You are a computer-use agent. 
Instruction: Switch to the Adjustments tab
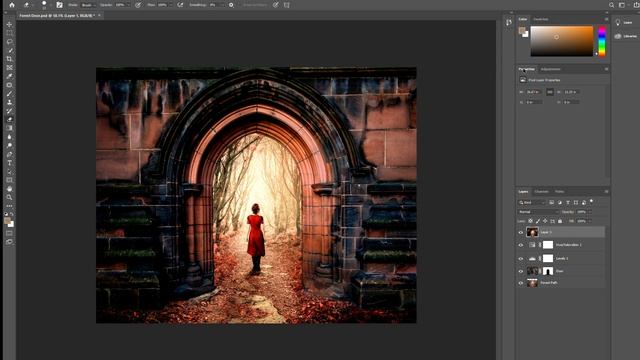click(551, 69)
